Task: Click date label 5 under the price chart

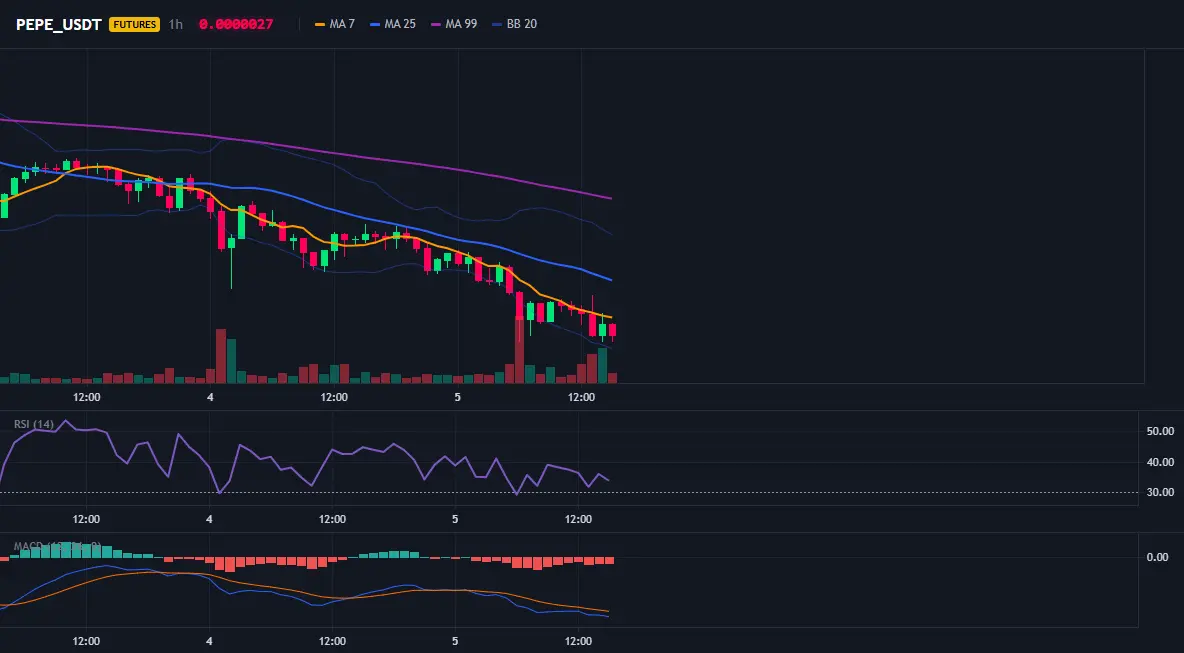Action: tap(457, 397)
